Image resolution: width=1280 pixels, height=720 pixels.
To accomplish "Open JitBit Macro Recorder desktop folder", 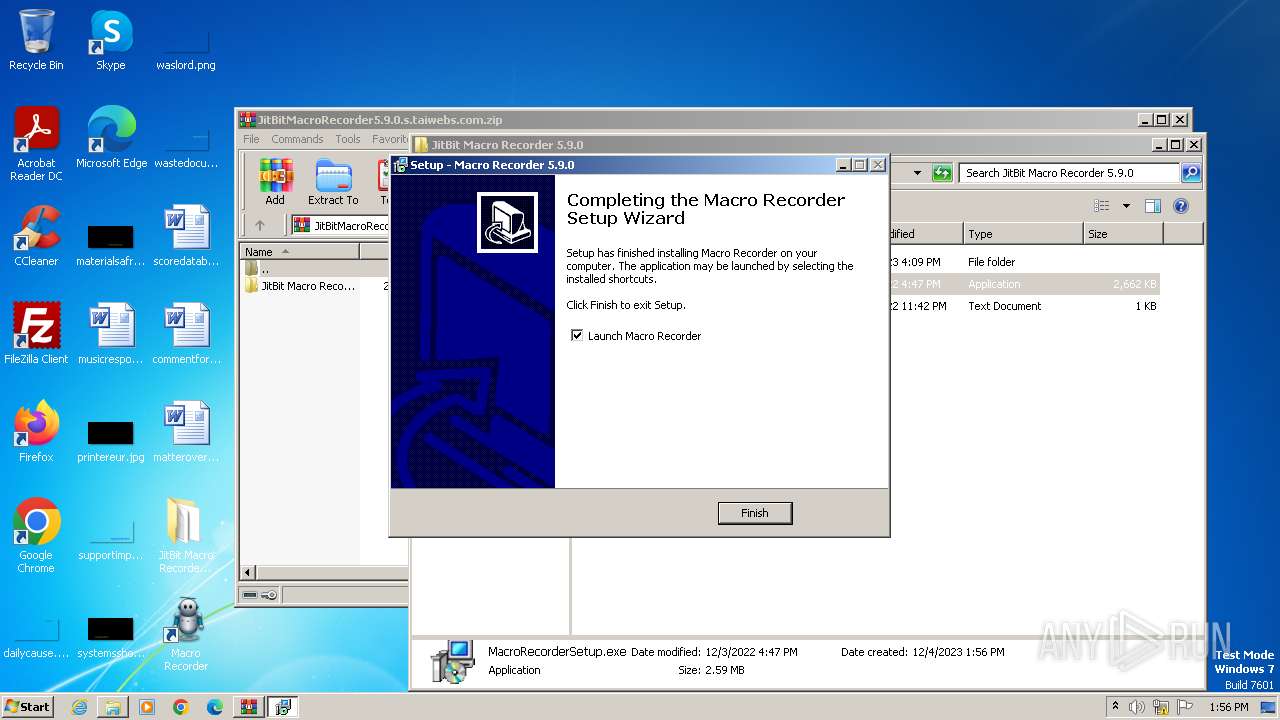I will pyautogui.click(x=186, y=536).
